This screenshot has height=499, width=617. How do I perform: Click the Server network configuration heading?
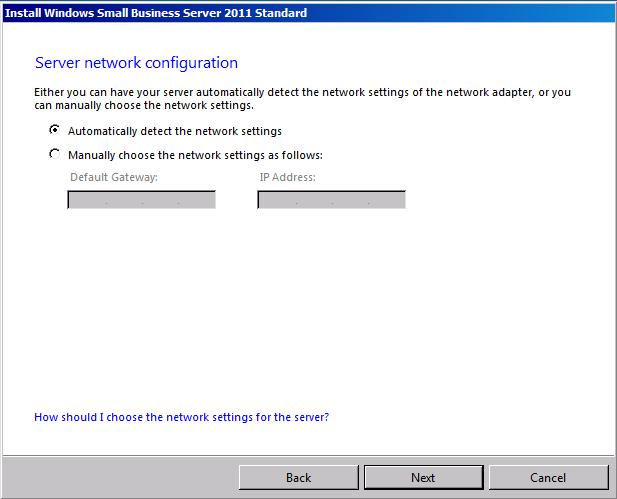point(137,63)
